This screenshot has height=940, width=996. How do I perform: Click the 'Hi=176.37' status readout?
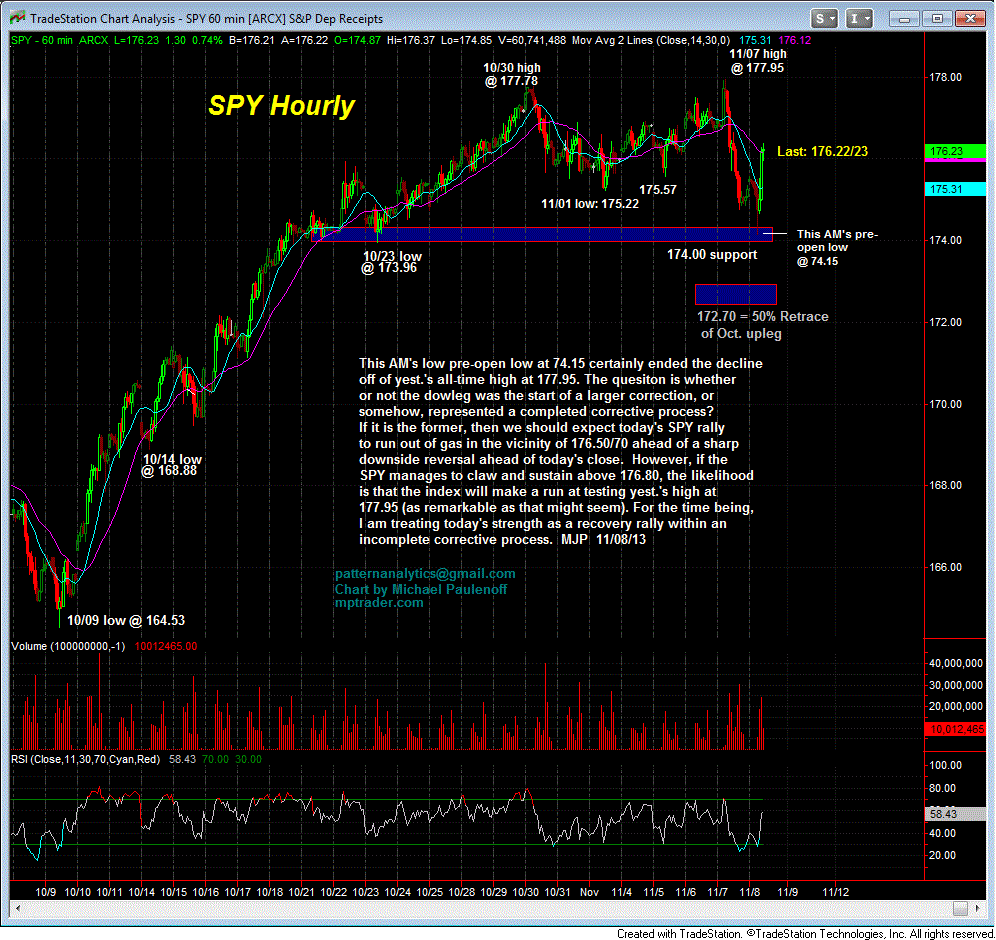click(x=410, y=40)
